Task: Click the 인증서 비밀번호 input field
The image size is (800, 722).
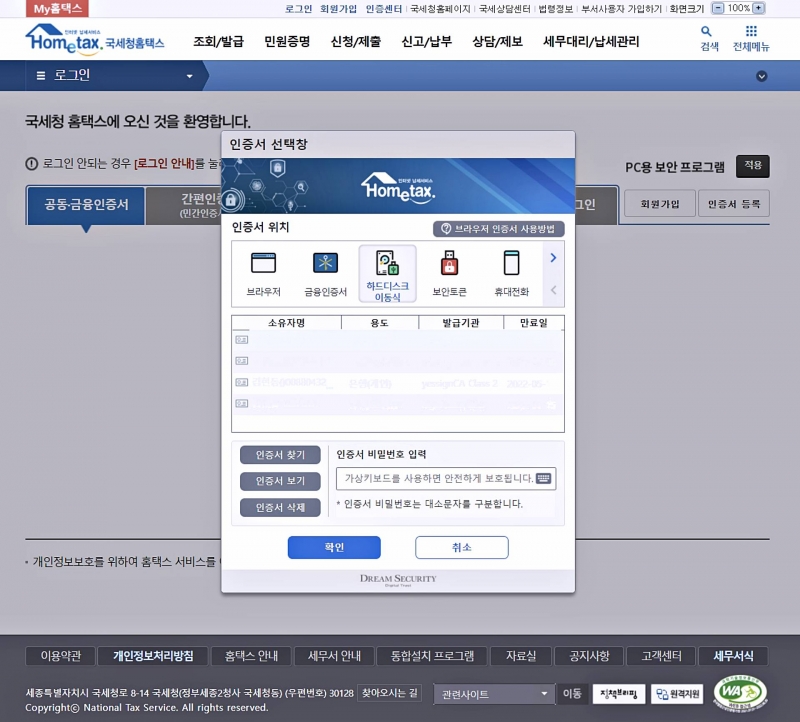Action: point(435,479)
